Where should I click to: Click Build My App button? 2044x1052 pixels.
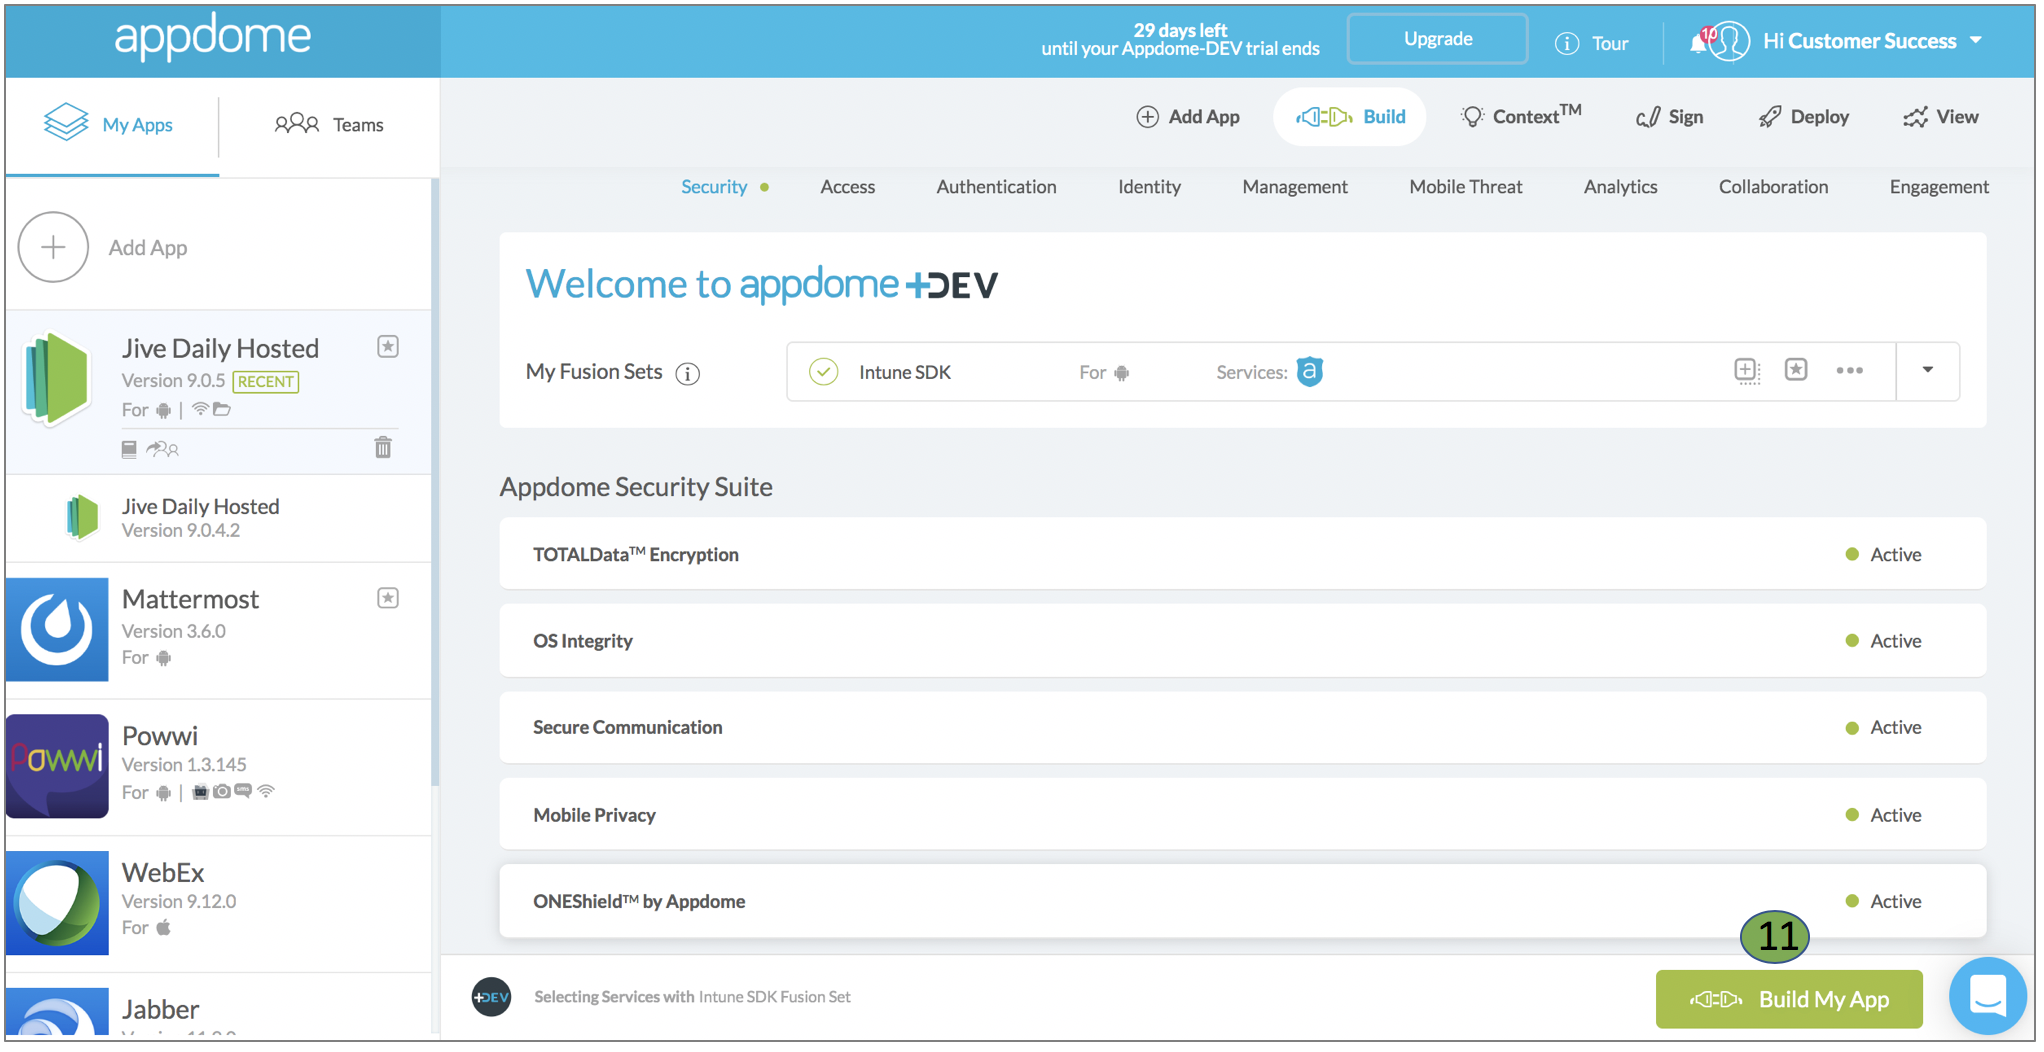[x=1789, y=999]
